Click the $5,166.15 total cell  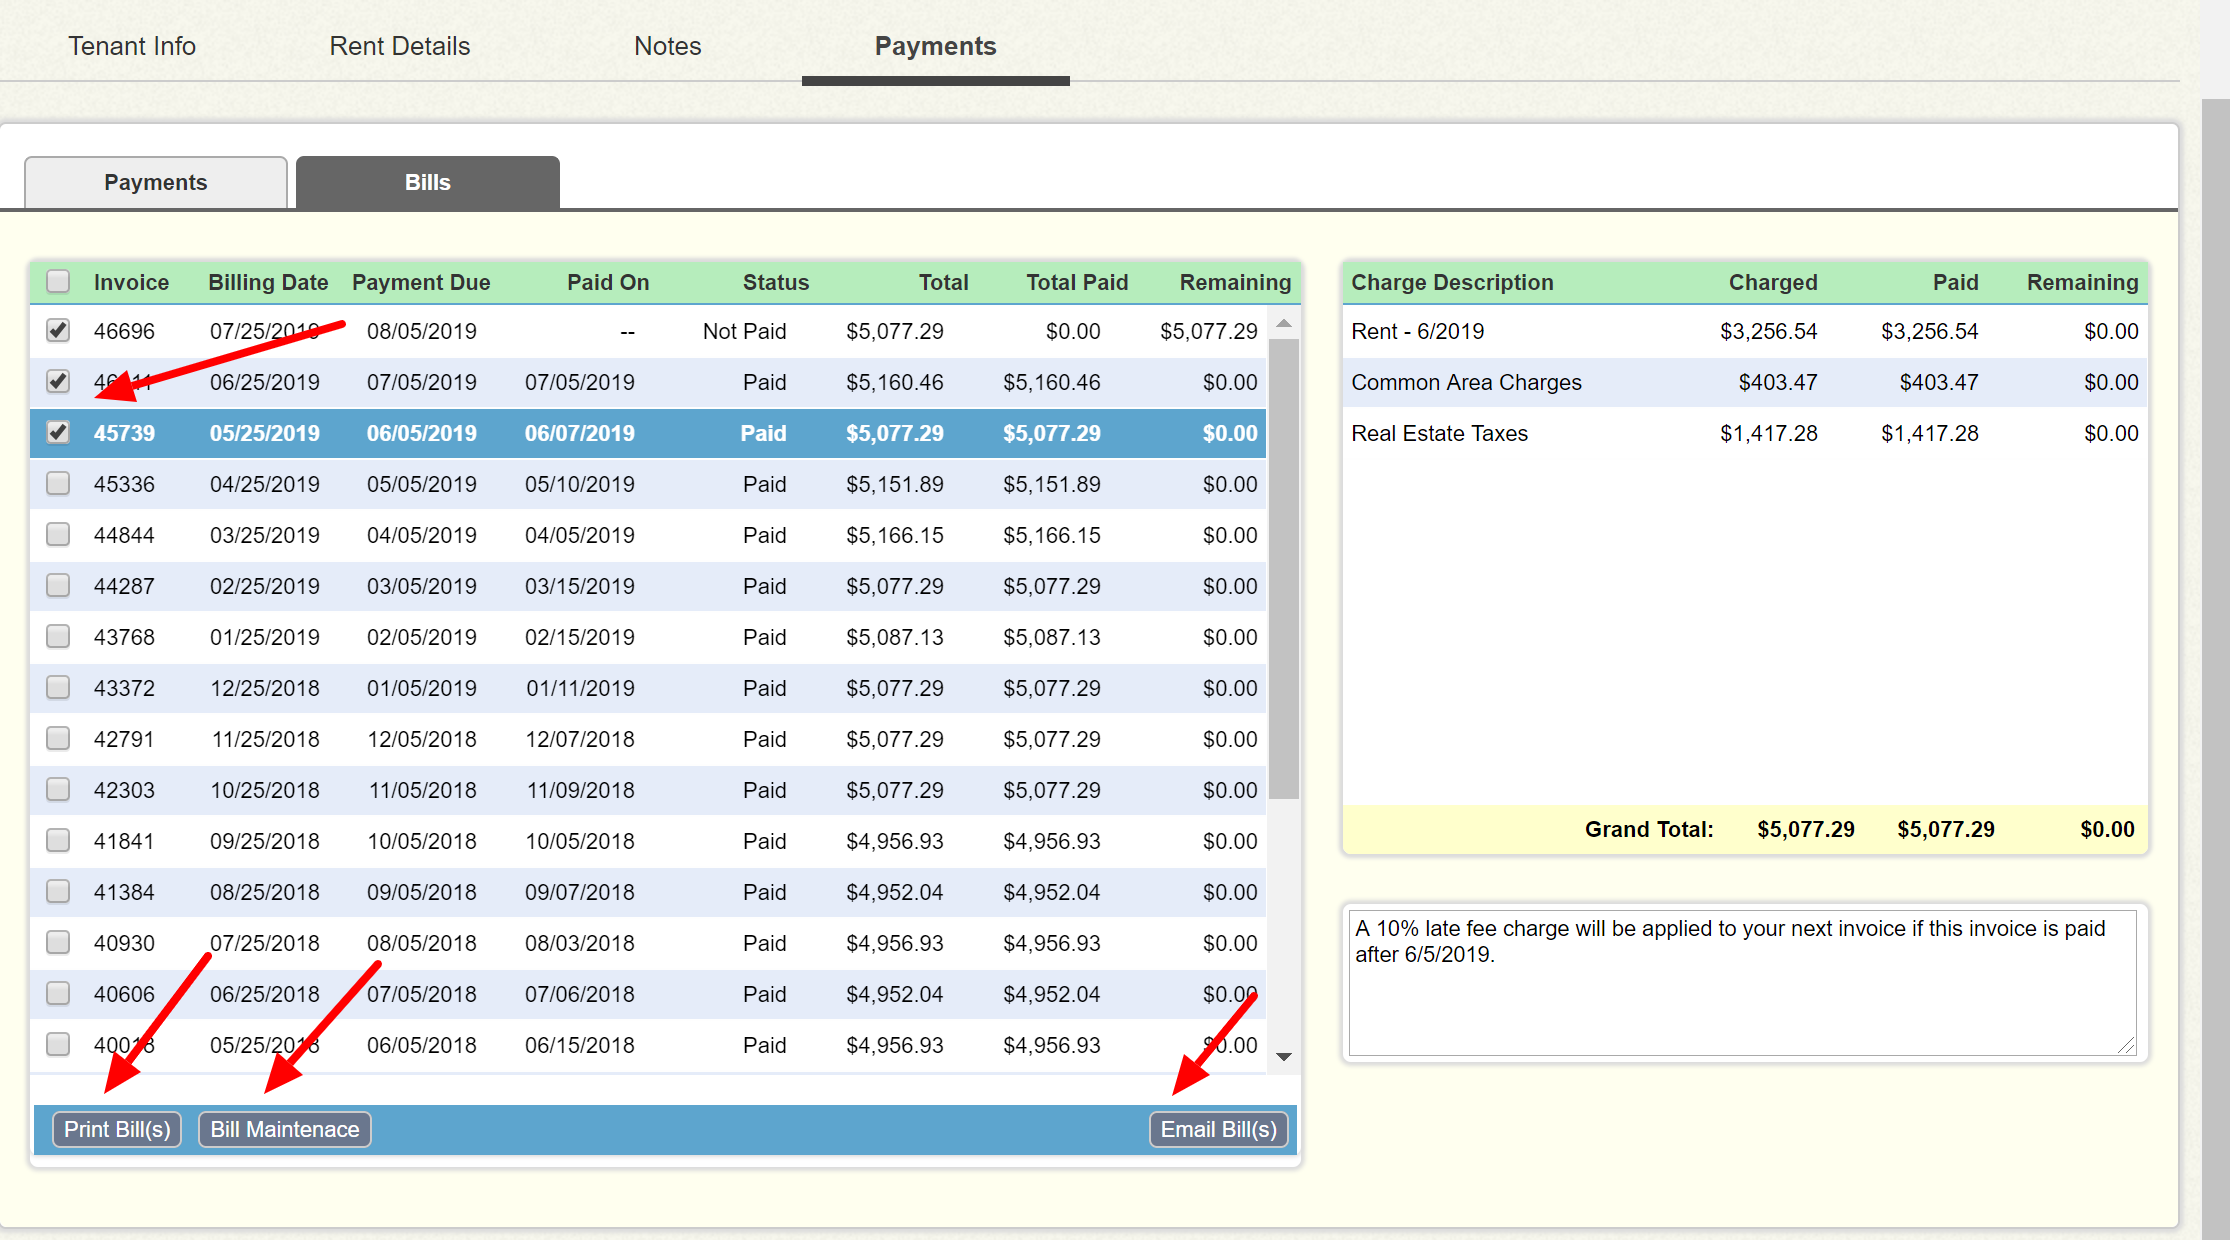coord(894,535)
